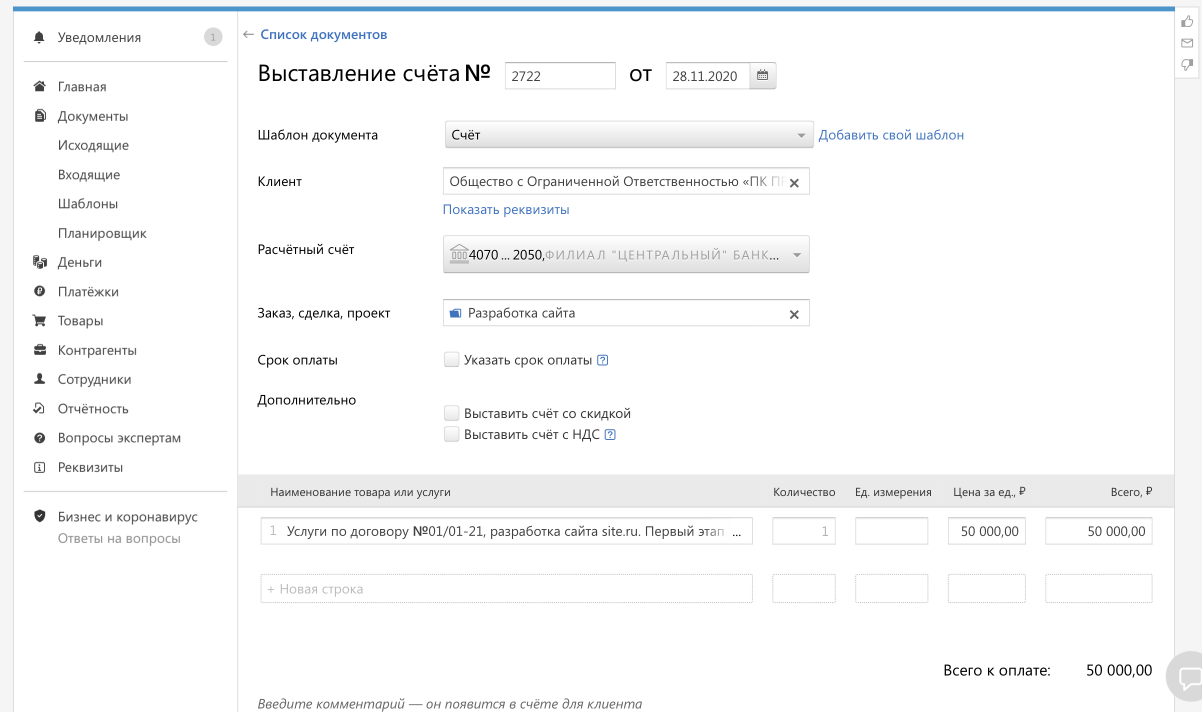Go to Отчётность section

point(93,409)
